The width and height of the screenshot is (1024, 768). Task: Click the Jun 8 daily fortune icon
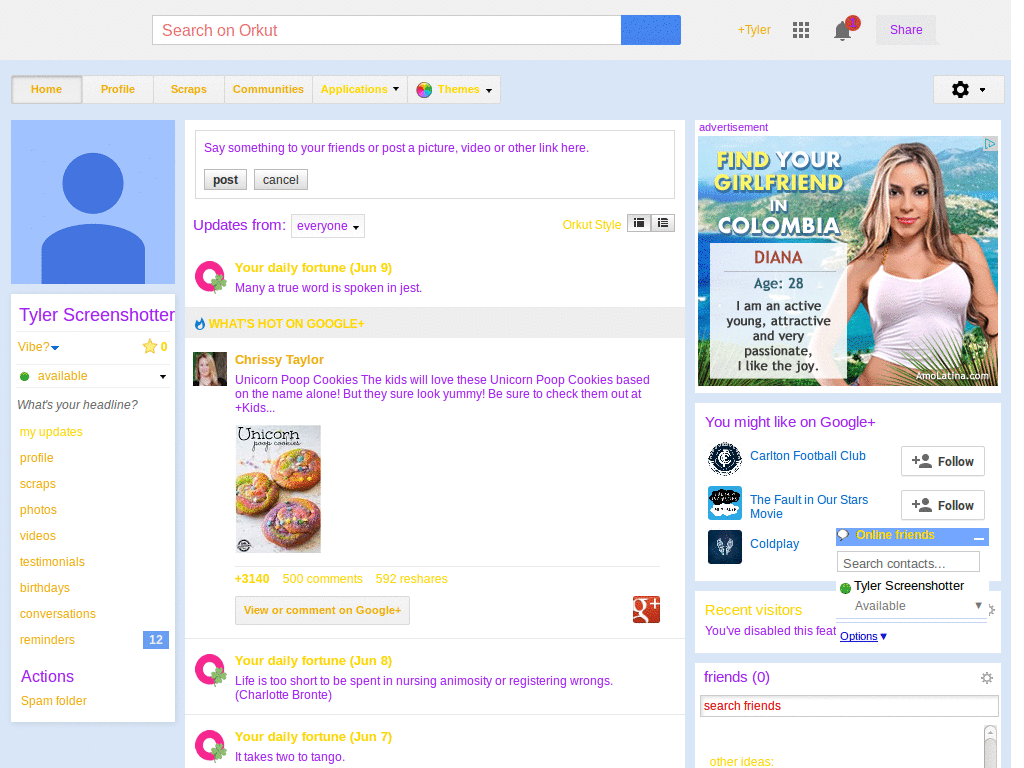tap(210, 670)
